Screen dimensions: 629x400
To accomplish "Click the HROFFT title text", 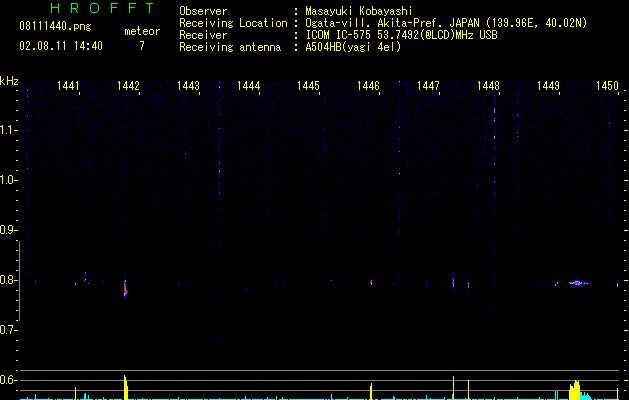I will (x=102, y=8).
